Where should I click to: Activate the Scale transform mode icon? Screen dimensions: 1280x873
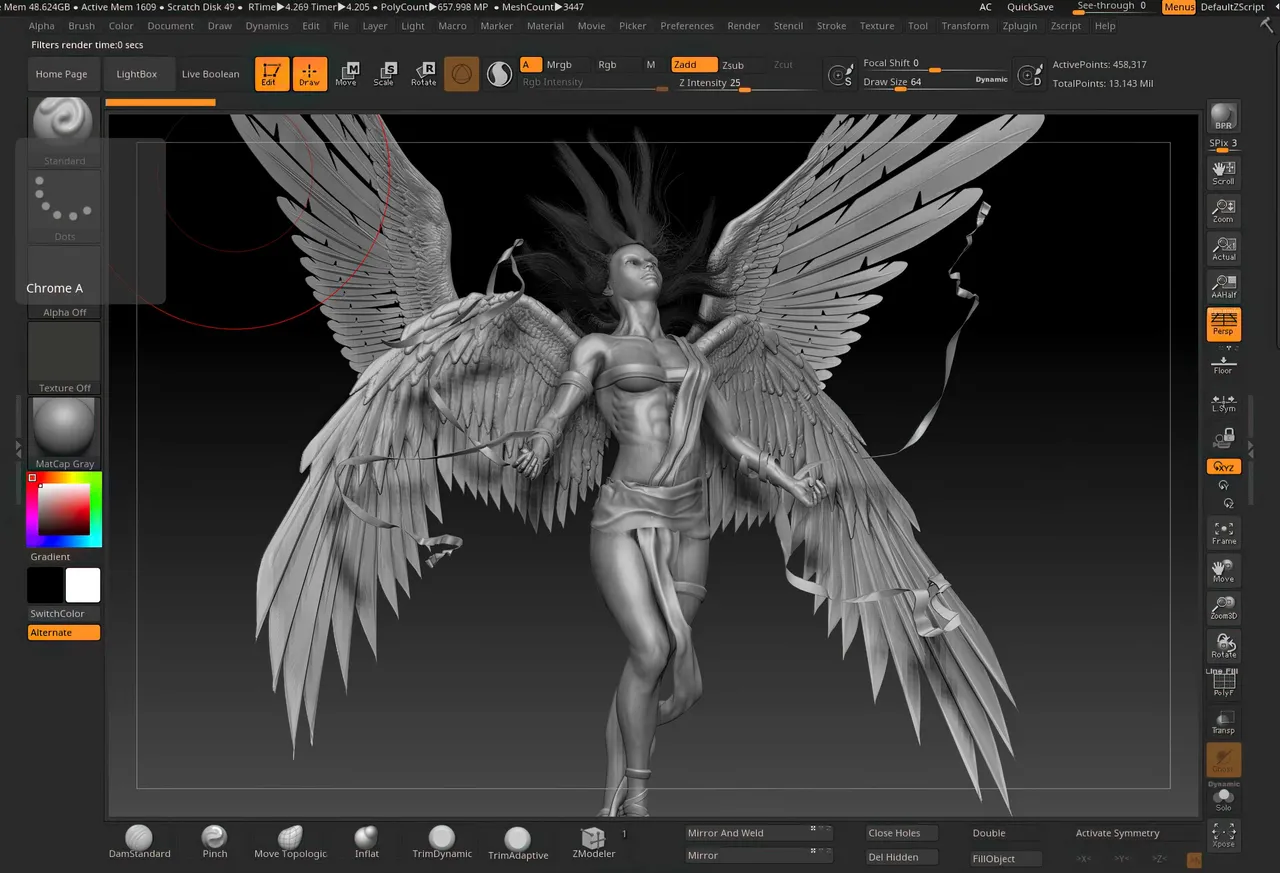point(384,74)
